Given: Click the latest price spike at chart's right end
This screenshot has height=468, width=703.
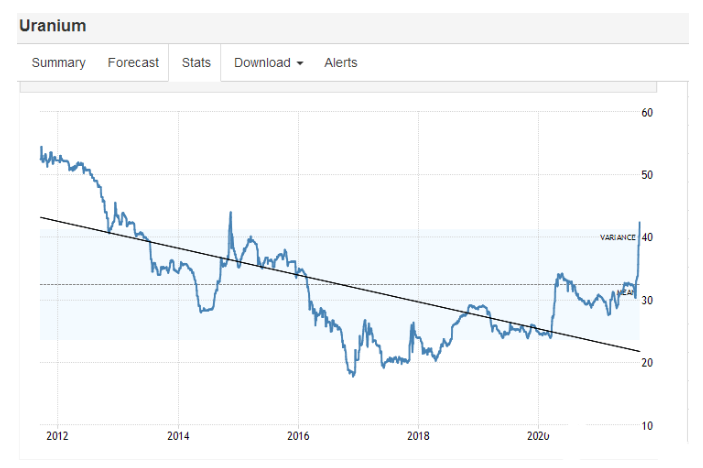Looking at the screenshot, I should click(639, 224).
